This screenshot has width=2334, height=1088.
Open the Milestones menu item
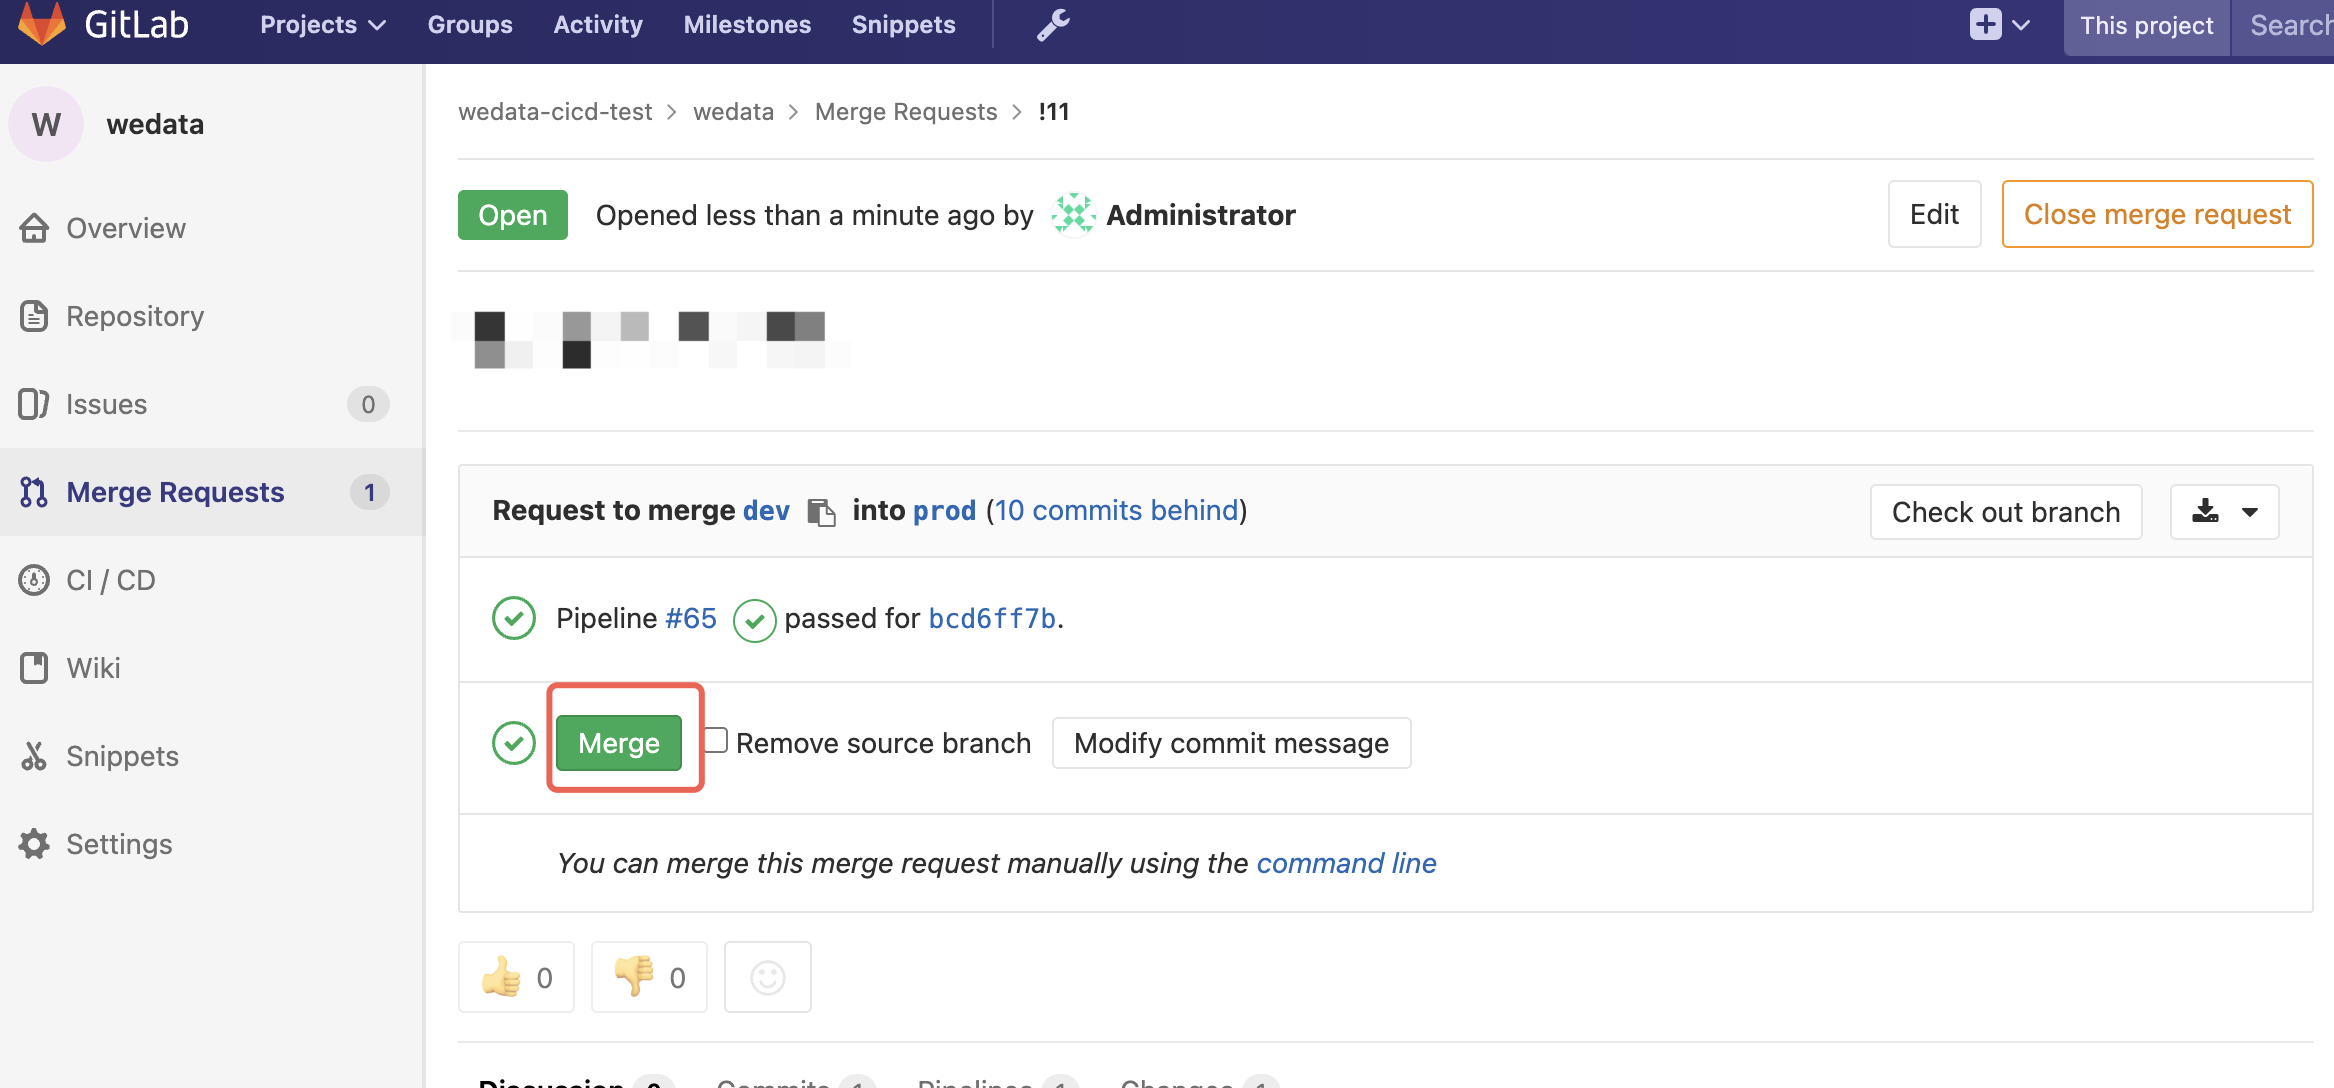click(747, 25)
